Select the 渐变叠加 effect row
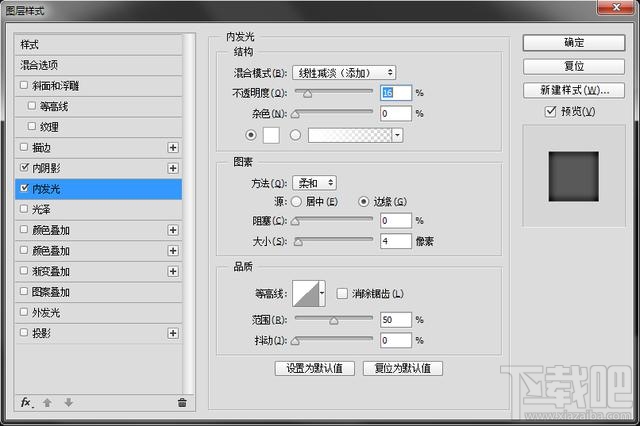 click(98, 271)
